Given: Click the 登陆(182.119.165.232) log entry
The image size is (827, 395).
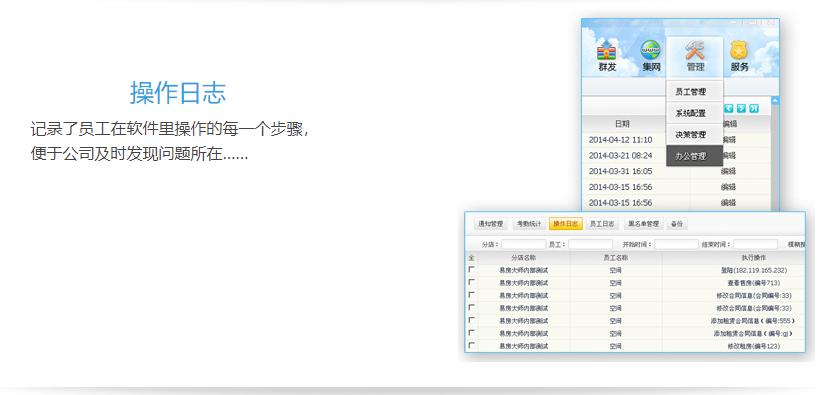Looking at the screenshot, I should [x=754, y=271].
